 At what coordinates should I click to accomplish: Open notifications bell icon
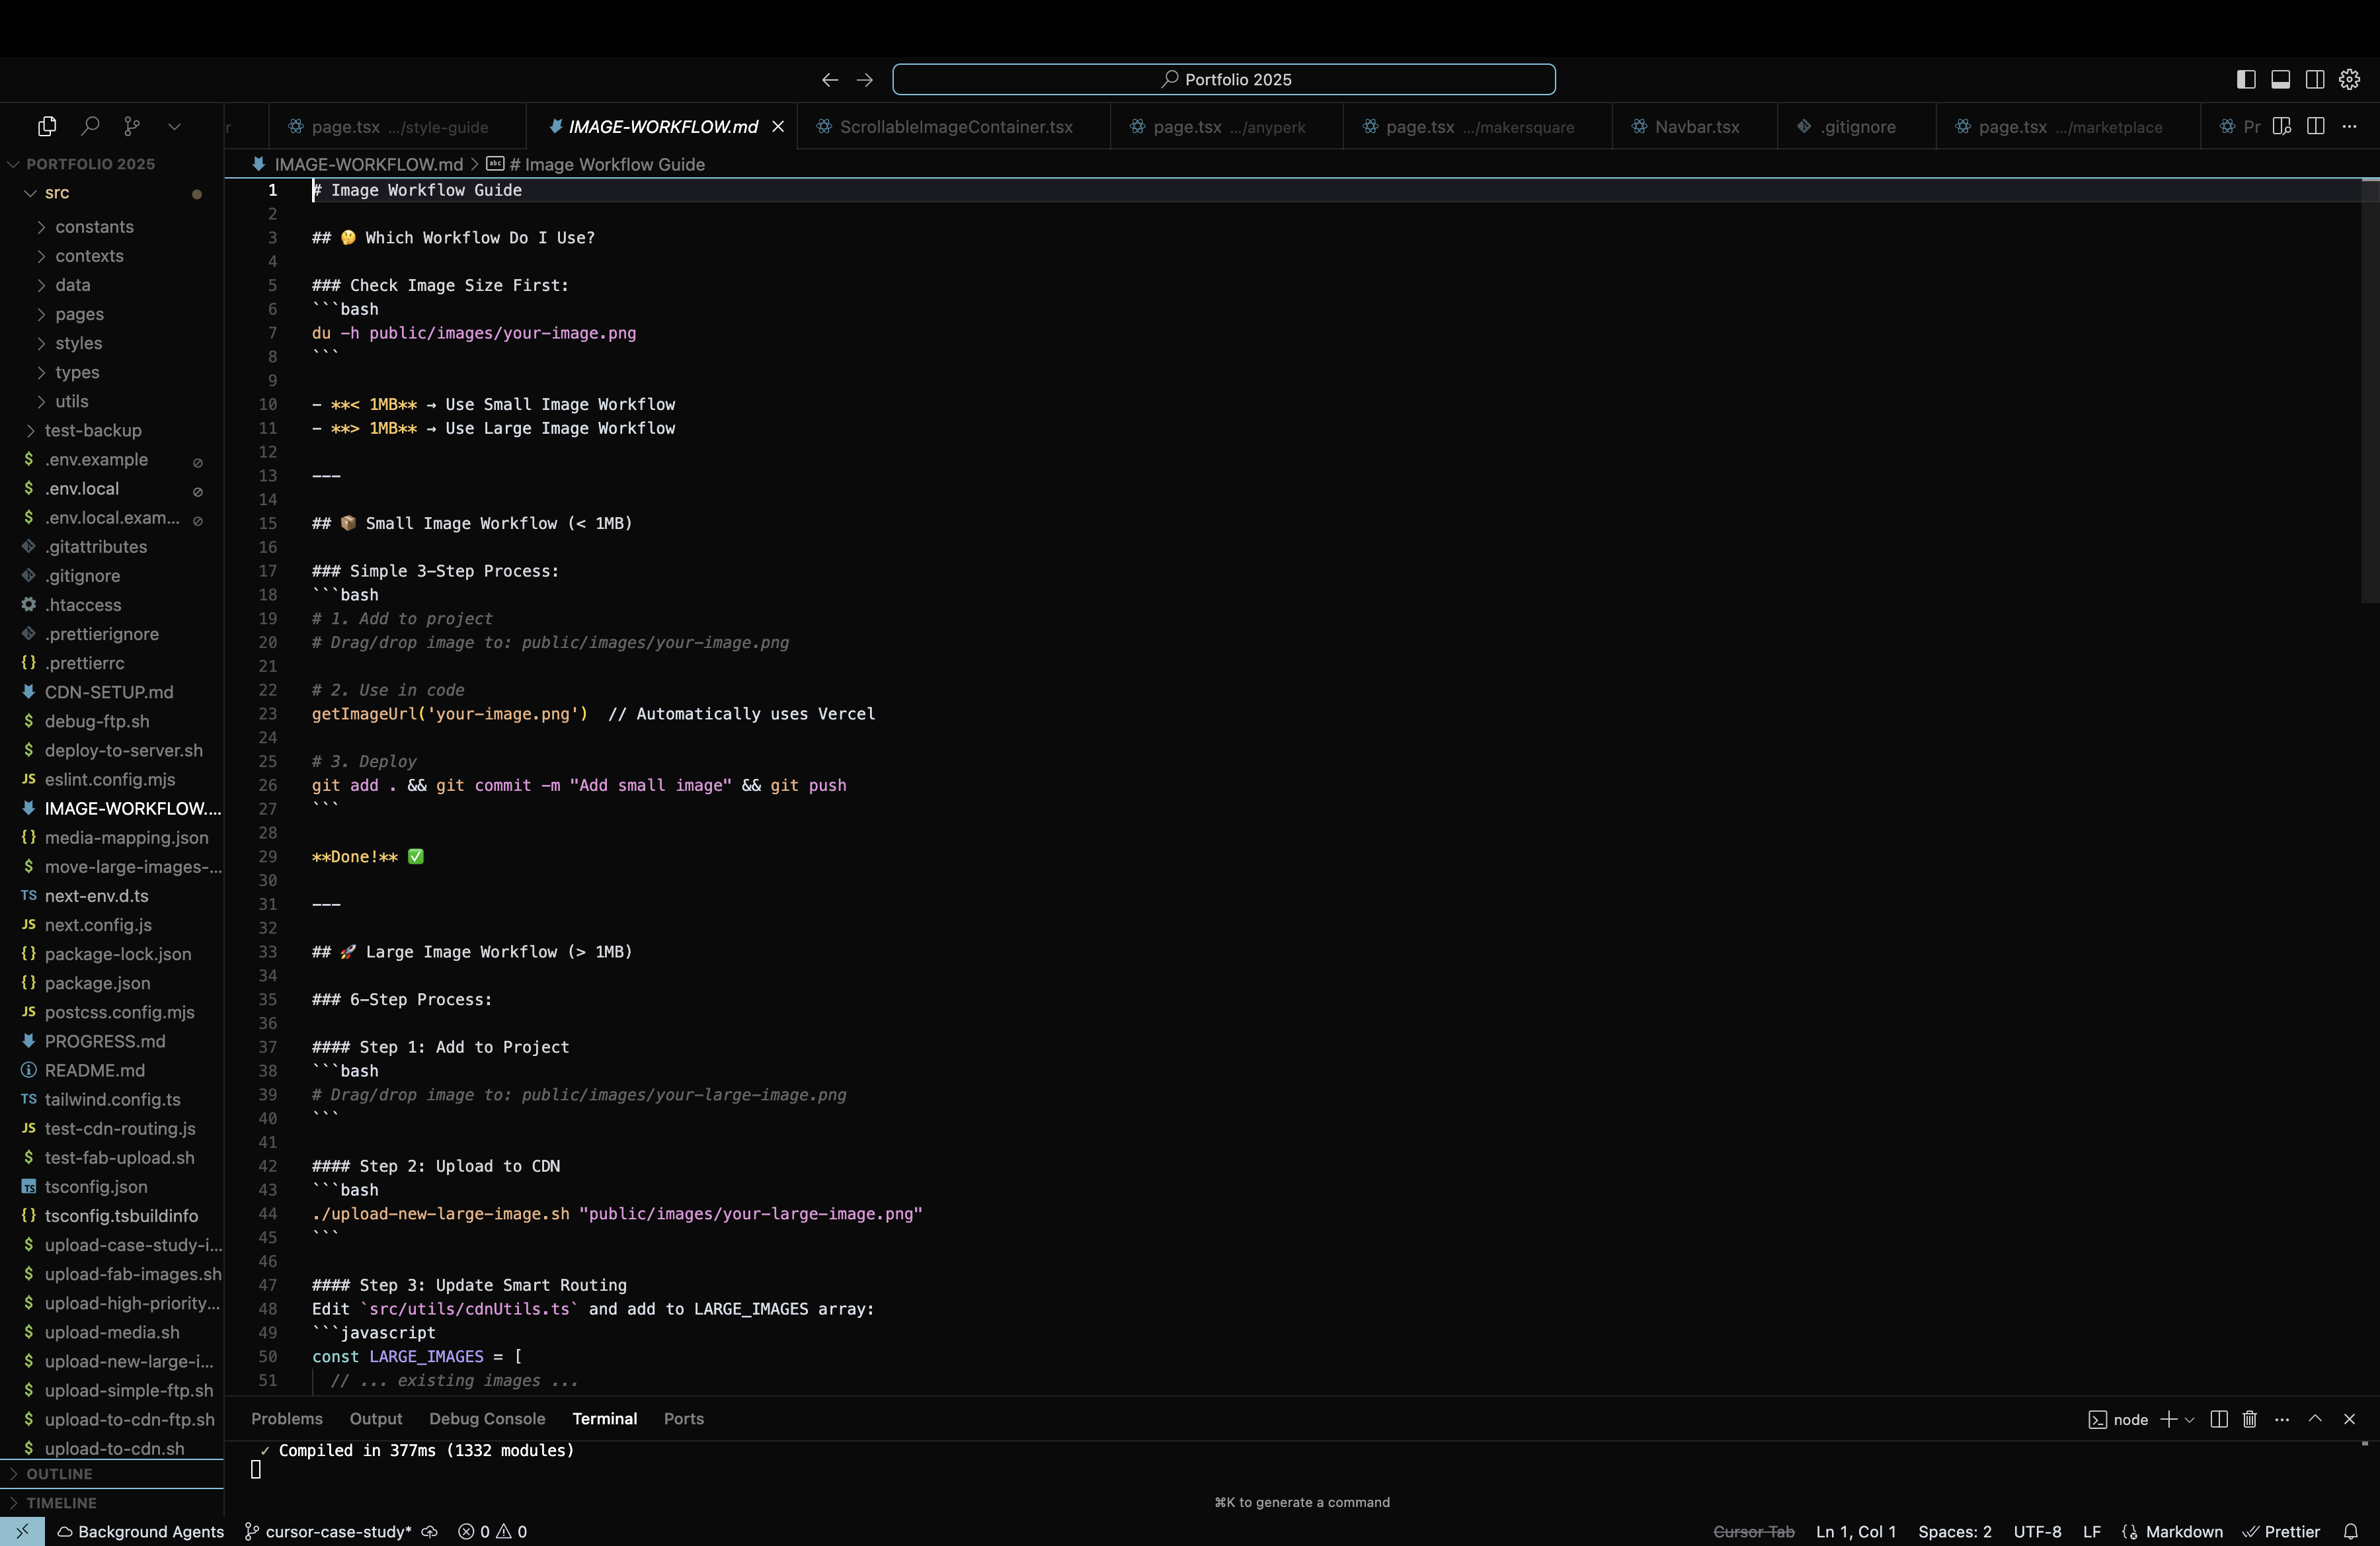[x=2351, y=1532]
